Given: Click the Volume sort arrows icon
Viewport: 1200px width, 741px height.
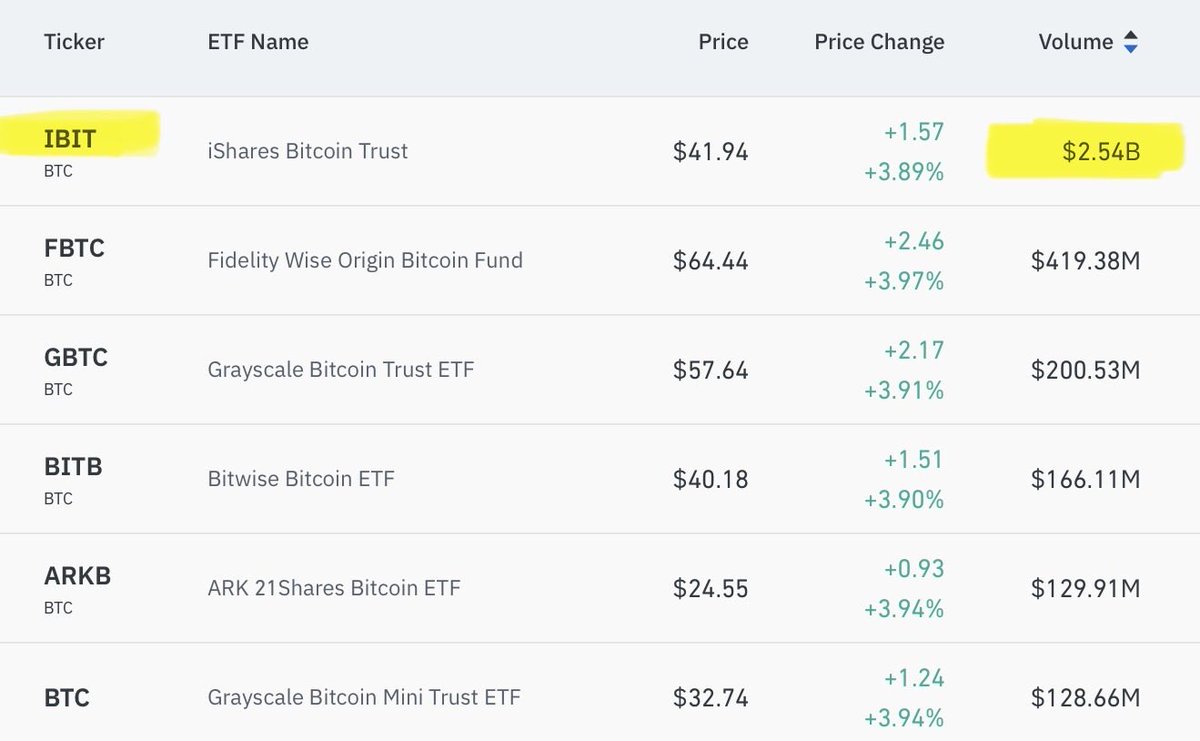Looking at the screenshot, I should [1131, 42].
